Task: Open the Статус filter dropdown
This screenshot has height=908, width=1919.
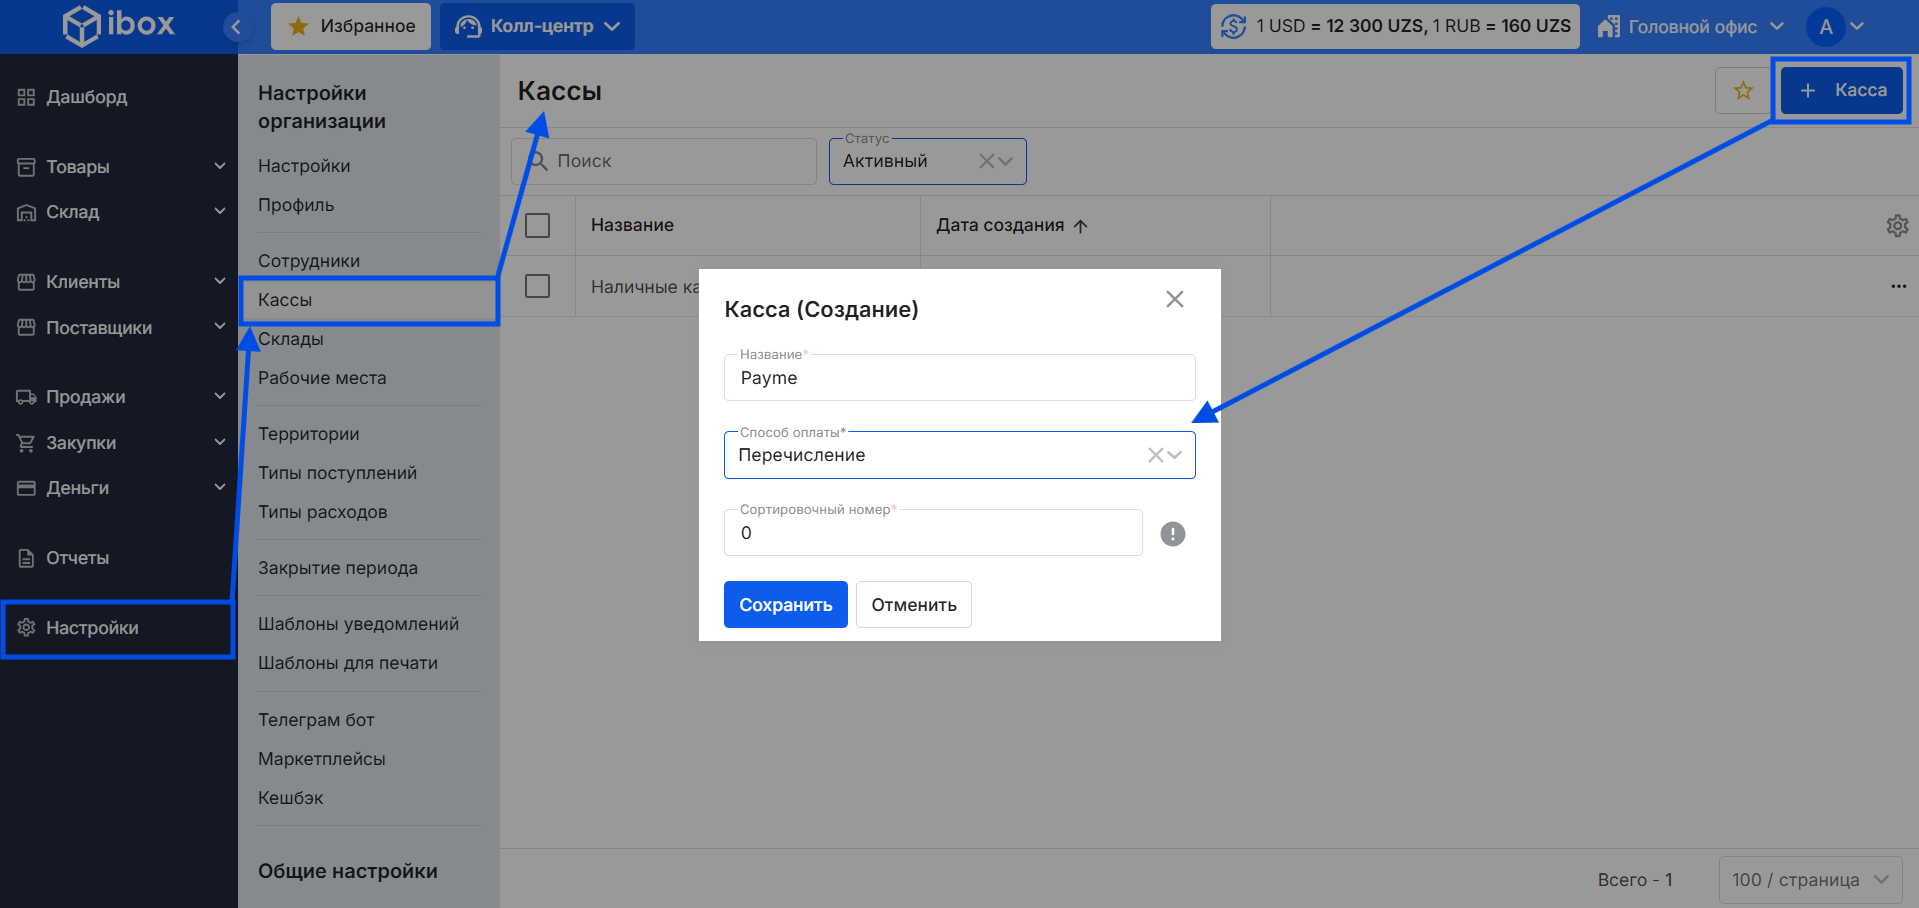Action: [x=1006, y=161]
